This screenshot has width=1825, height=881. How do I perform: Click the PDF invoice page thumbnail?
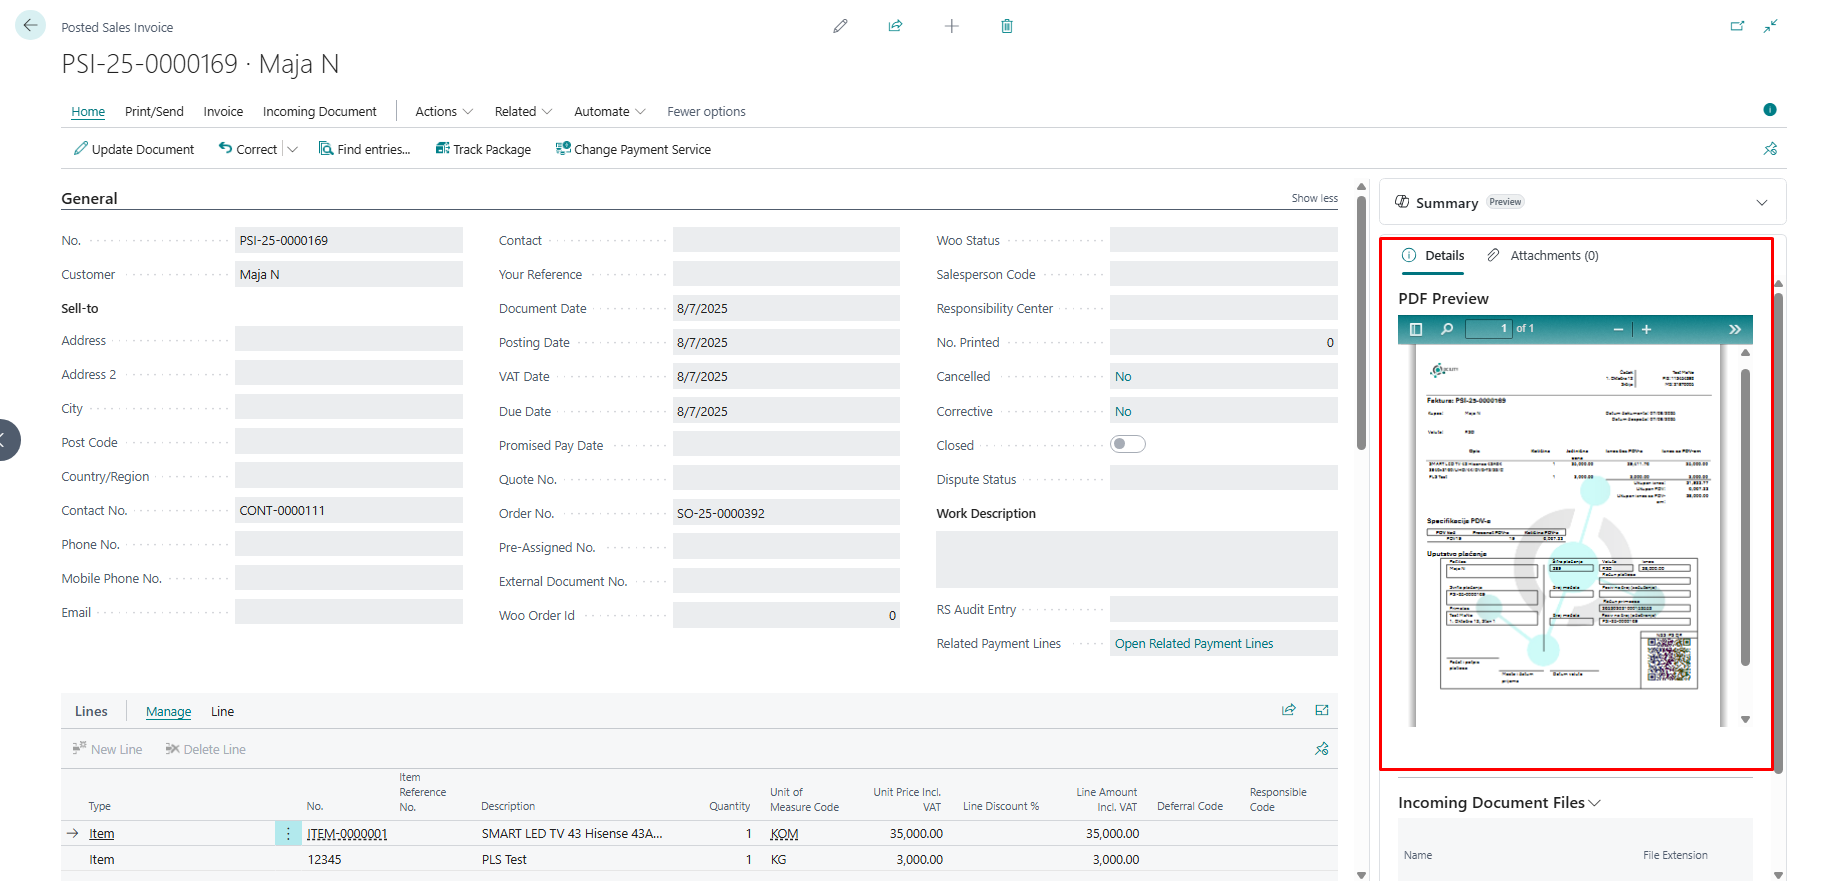(1568, 535)
